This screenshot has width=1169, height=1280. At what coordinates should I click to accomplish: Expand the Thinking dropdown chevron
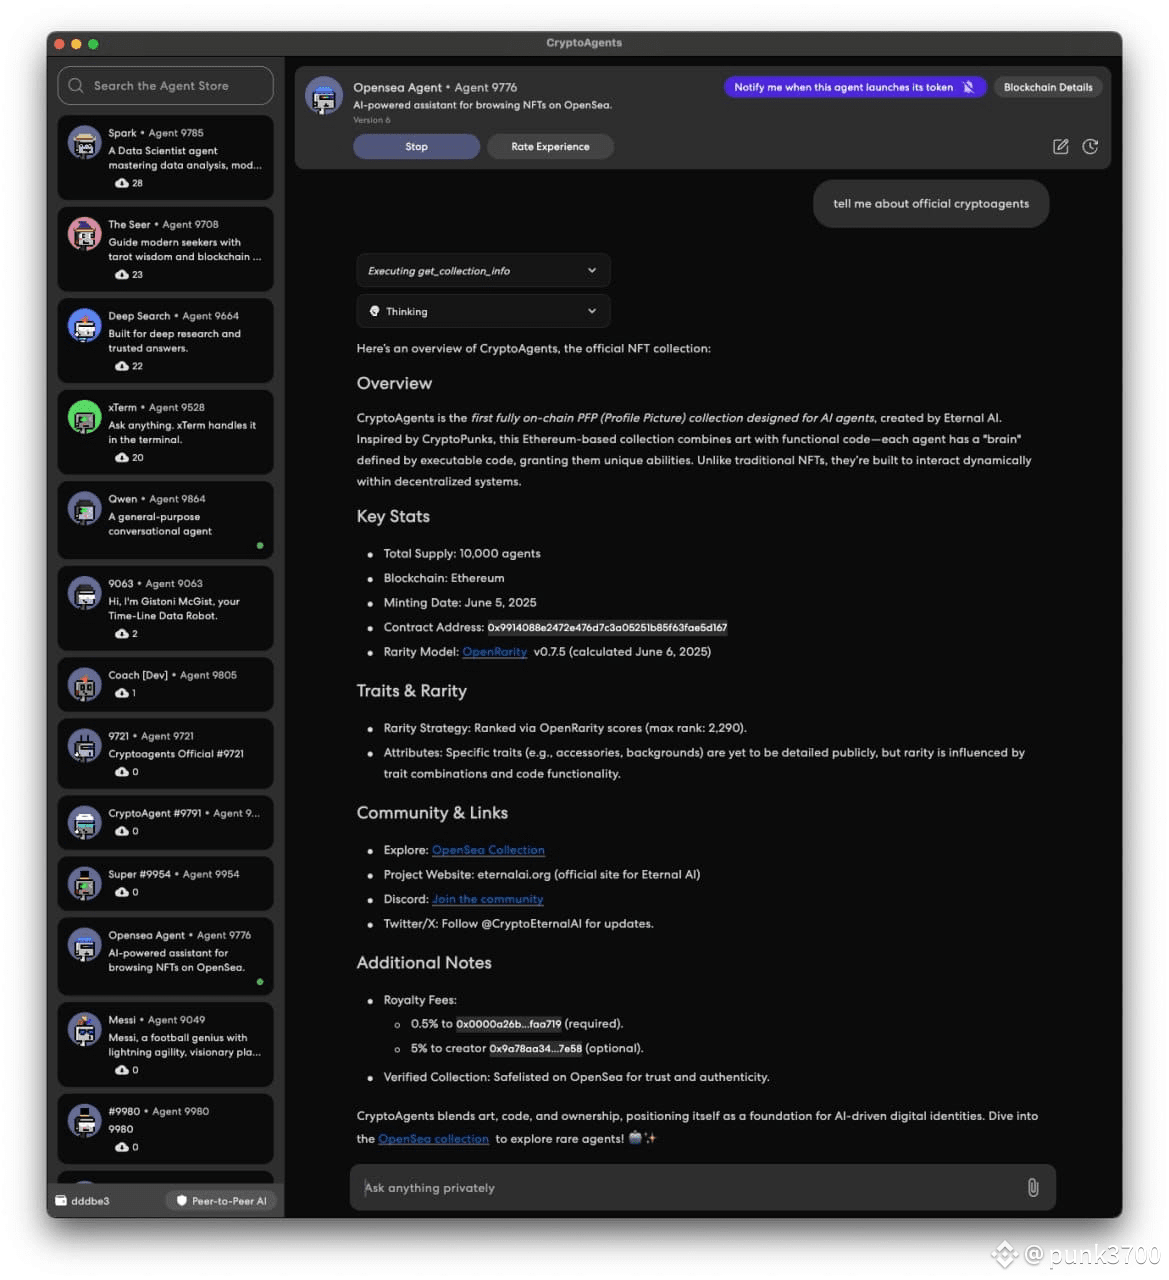[x=592, y=311]
